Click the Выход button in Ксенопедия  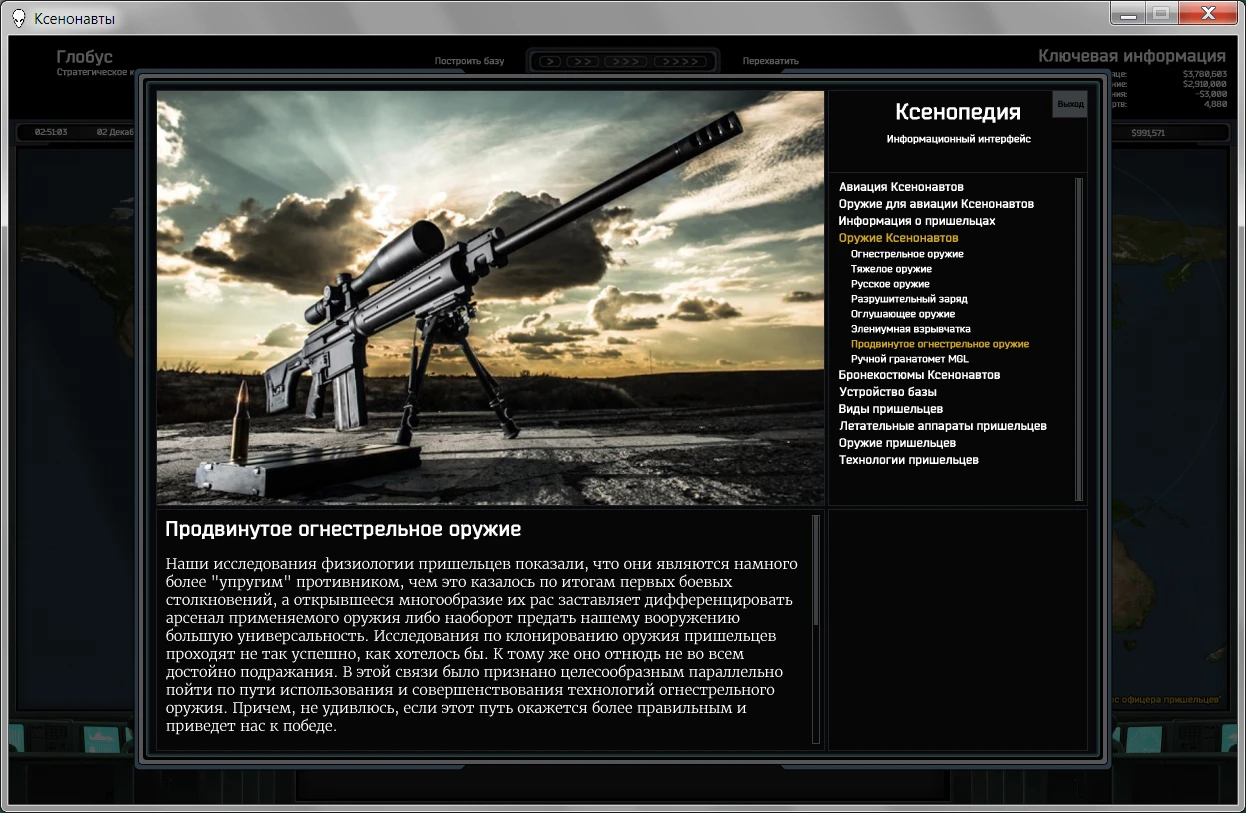coord(1069,104)
